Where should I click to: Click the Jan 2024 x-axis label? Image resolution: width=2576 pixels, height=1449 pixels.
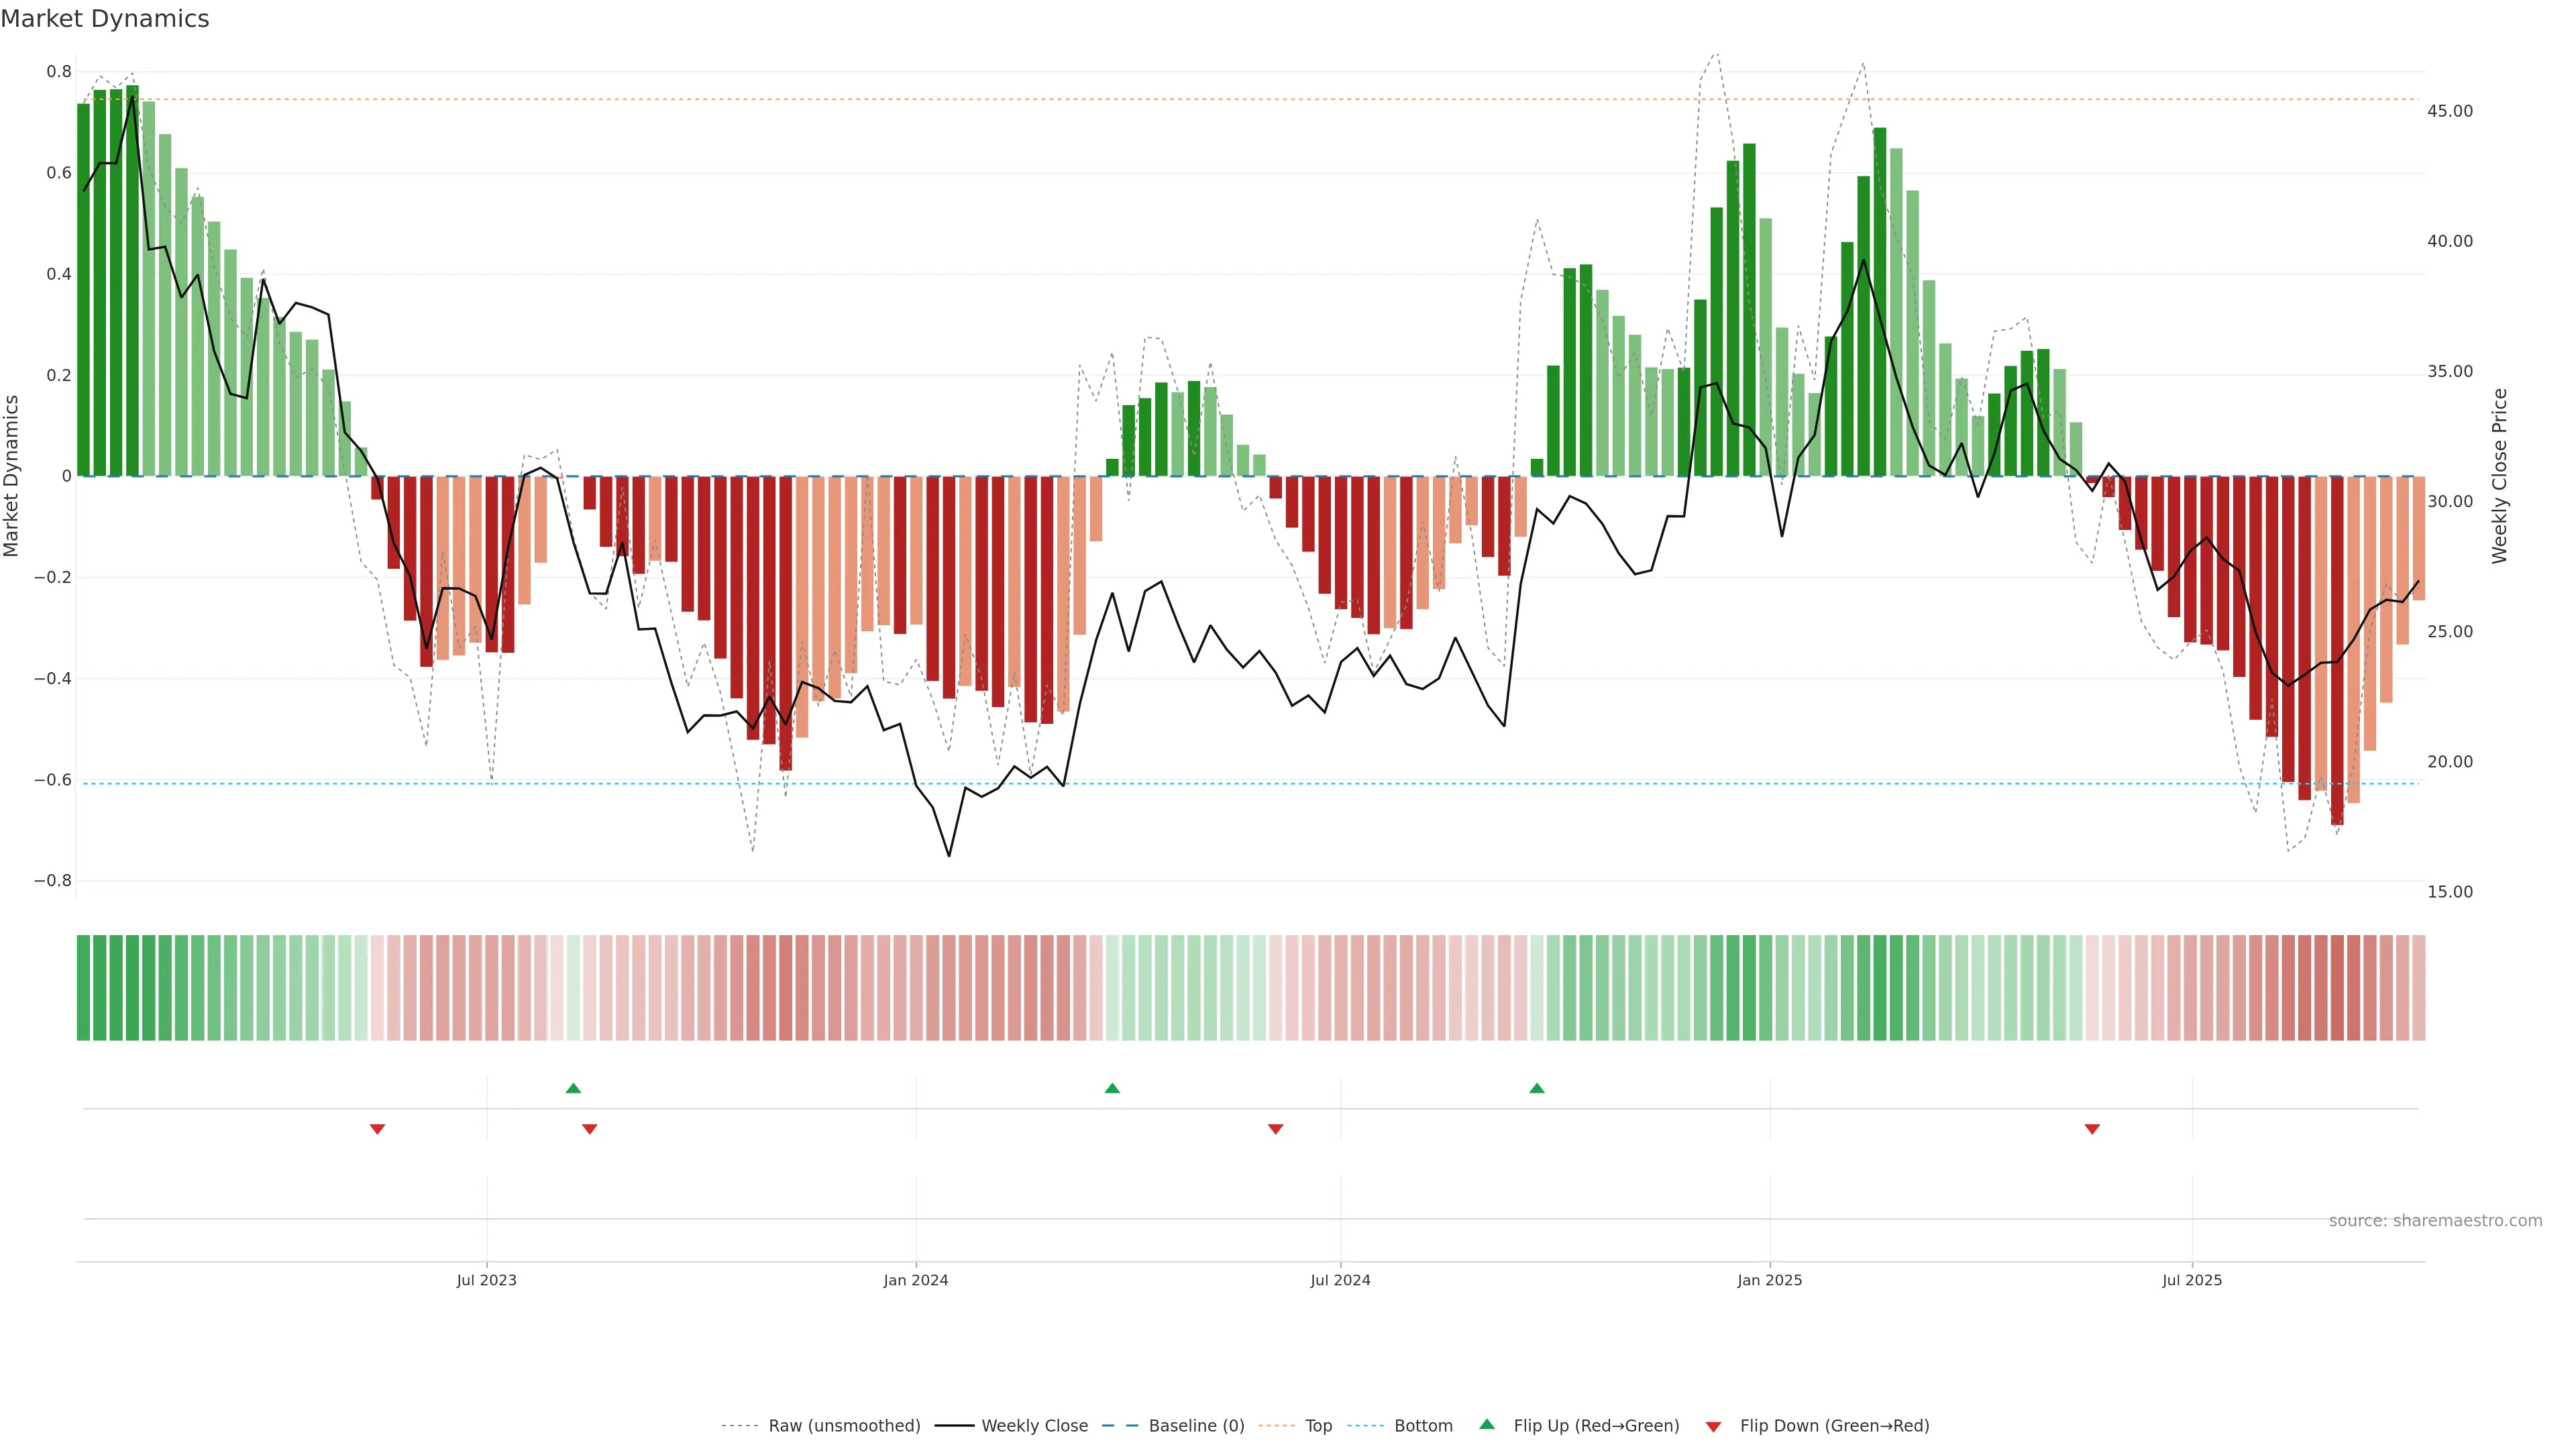pyautogui.click(x=915, y=1280)
